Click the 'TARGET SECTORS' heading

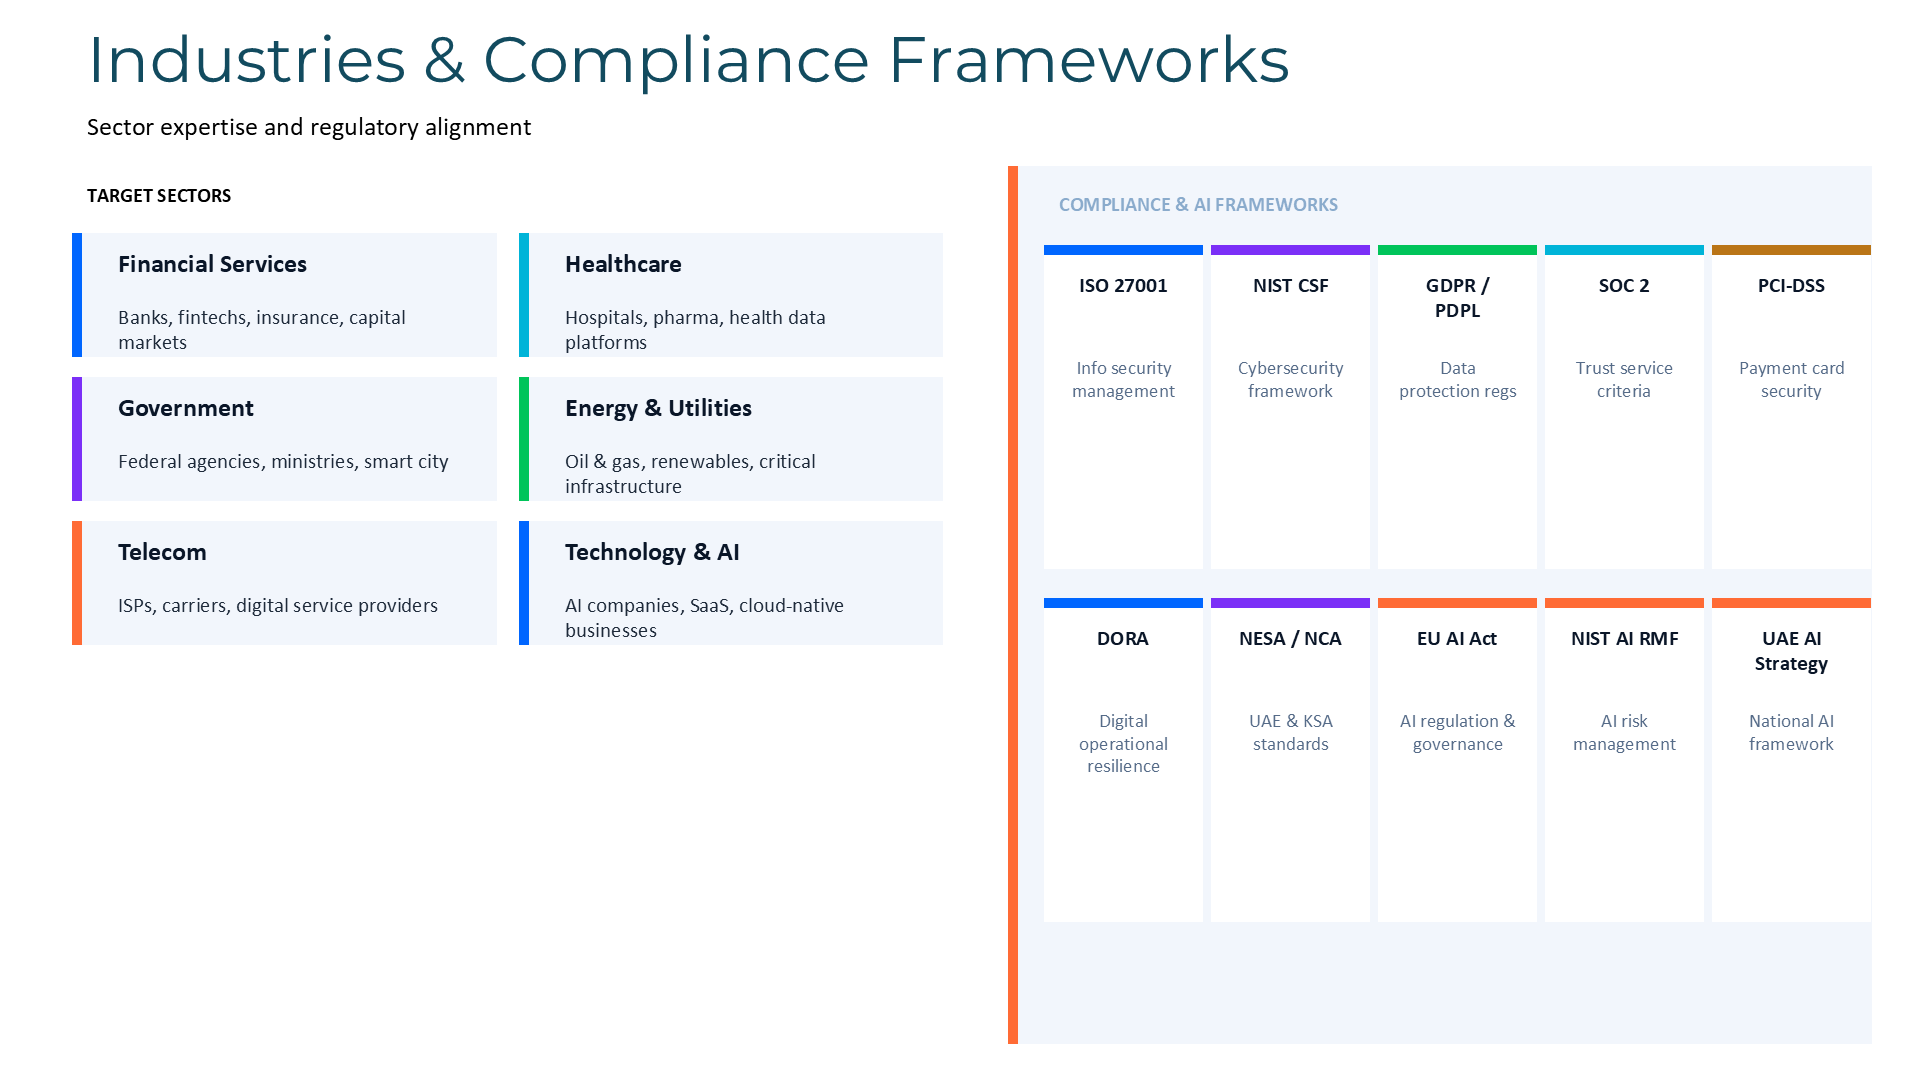coord(159,196)
